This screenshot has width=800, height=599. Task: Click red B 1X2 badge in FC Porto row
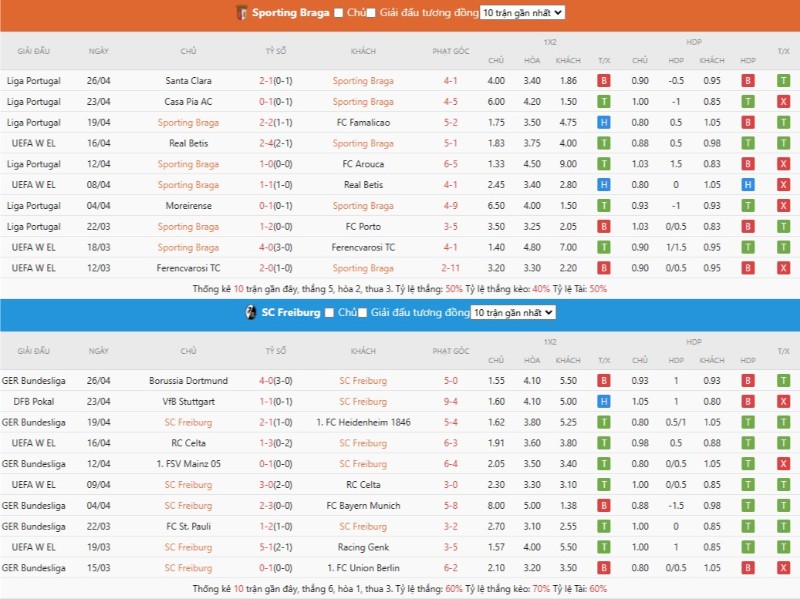604,227
